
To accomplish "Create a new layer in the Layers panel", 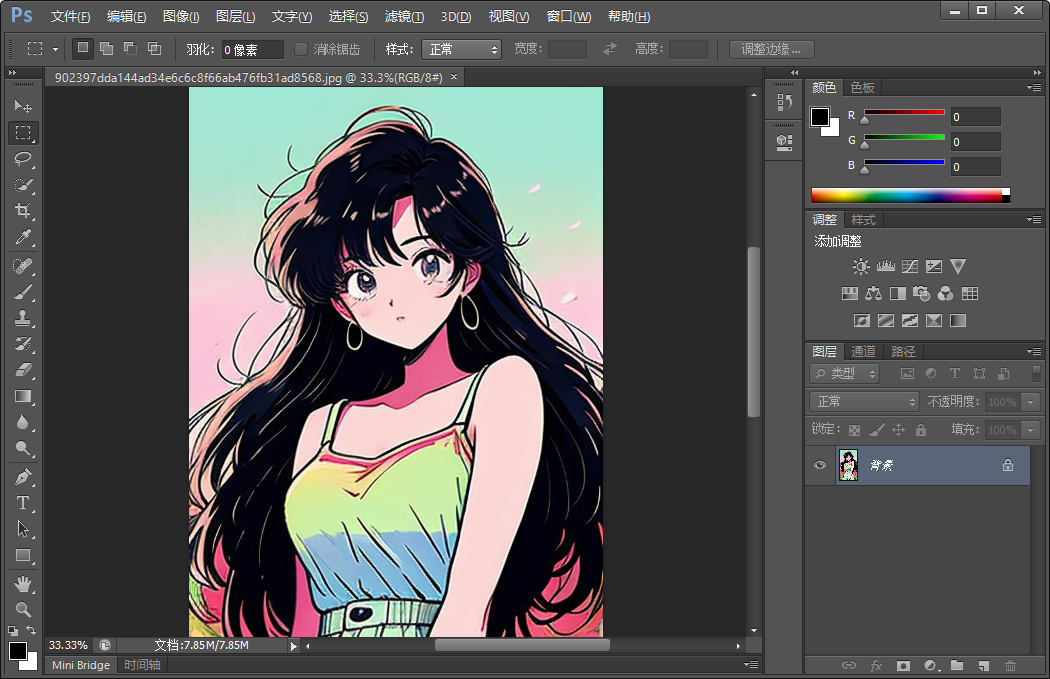I will click(983, 665).
